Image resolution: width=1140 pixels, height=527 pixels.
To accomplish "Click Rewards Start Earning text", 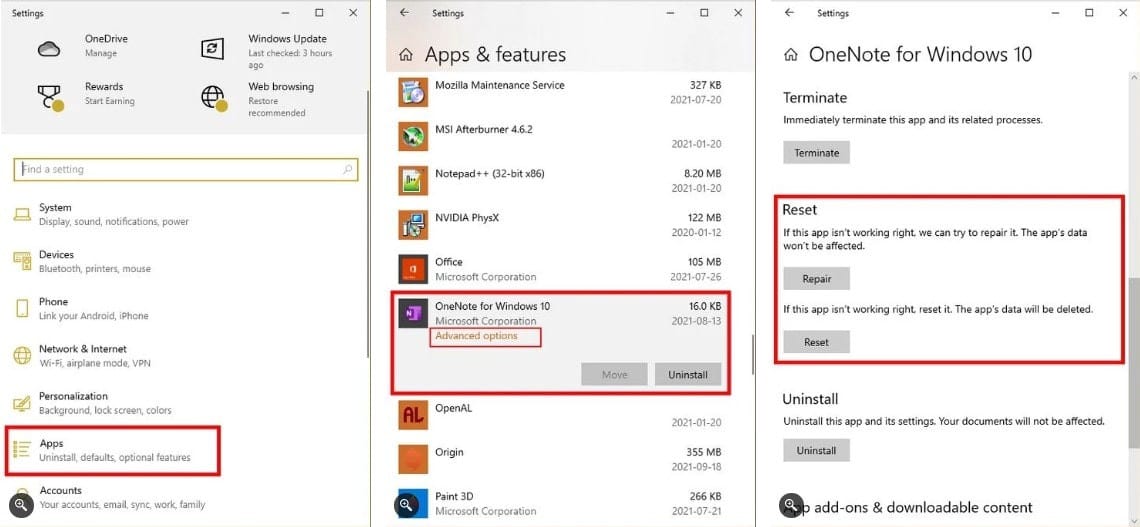I will [110, 93].
